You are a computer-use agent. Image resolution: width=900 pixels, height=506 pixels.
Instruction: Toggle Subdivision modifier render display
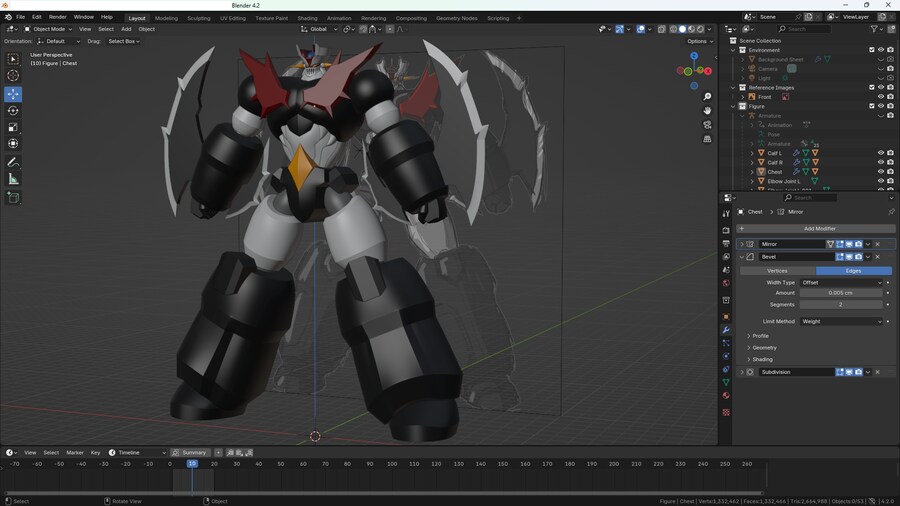pos(859,372)
